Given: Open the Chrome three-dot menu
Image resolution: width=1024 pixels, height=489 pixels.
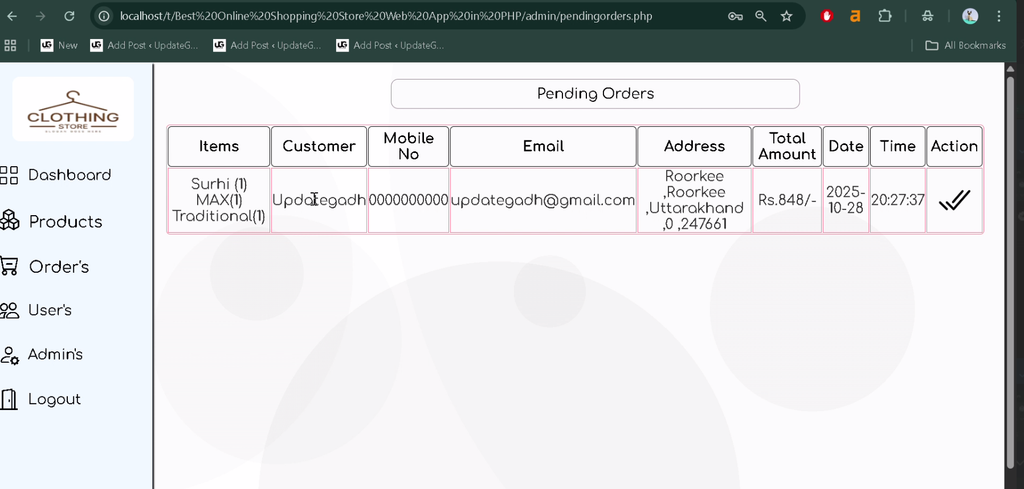Looking at the screenshot, I should pos(999,16).
